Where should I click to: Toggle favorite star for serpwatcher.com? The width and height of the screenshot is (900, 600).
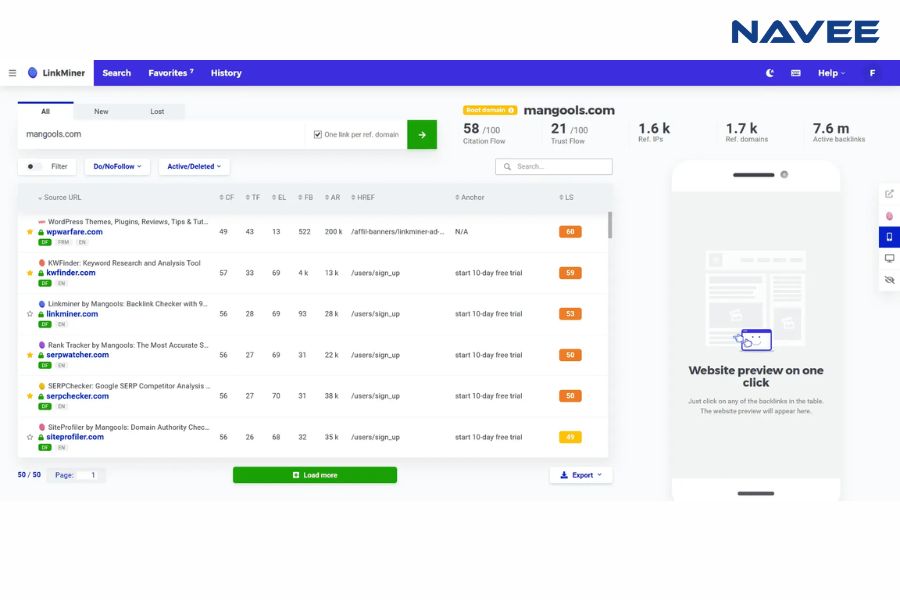click(x=30, y=355)
